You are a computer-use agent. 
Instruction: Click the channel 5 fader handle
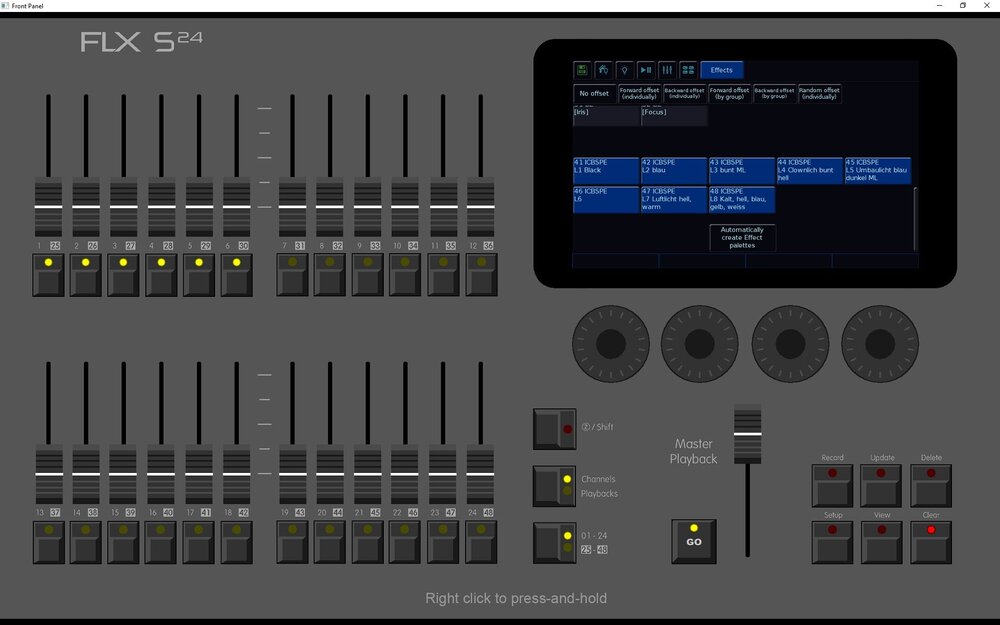(199, 207)
